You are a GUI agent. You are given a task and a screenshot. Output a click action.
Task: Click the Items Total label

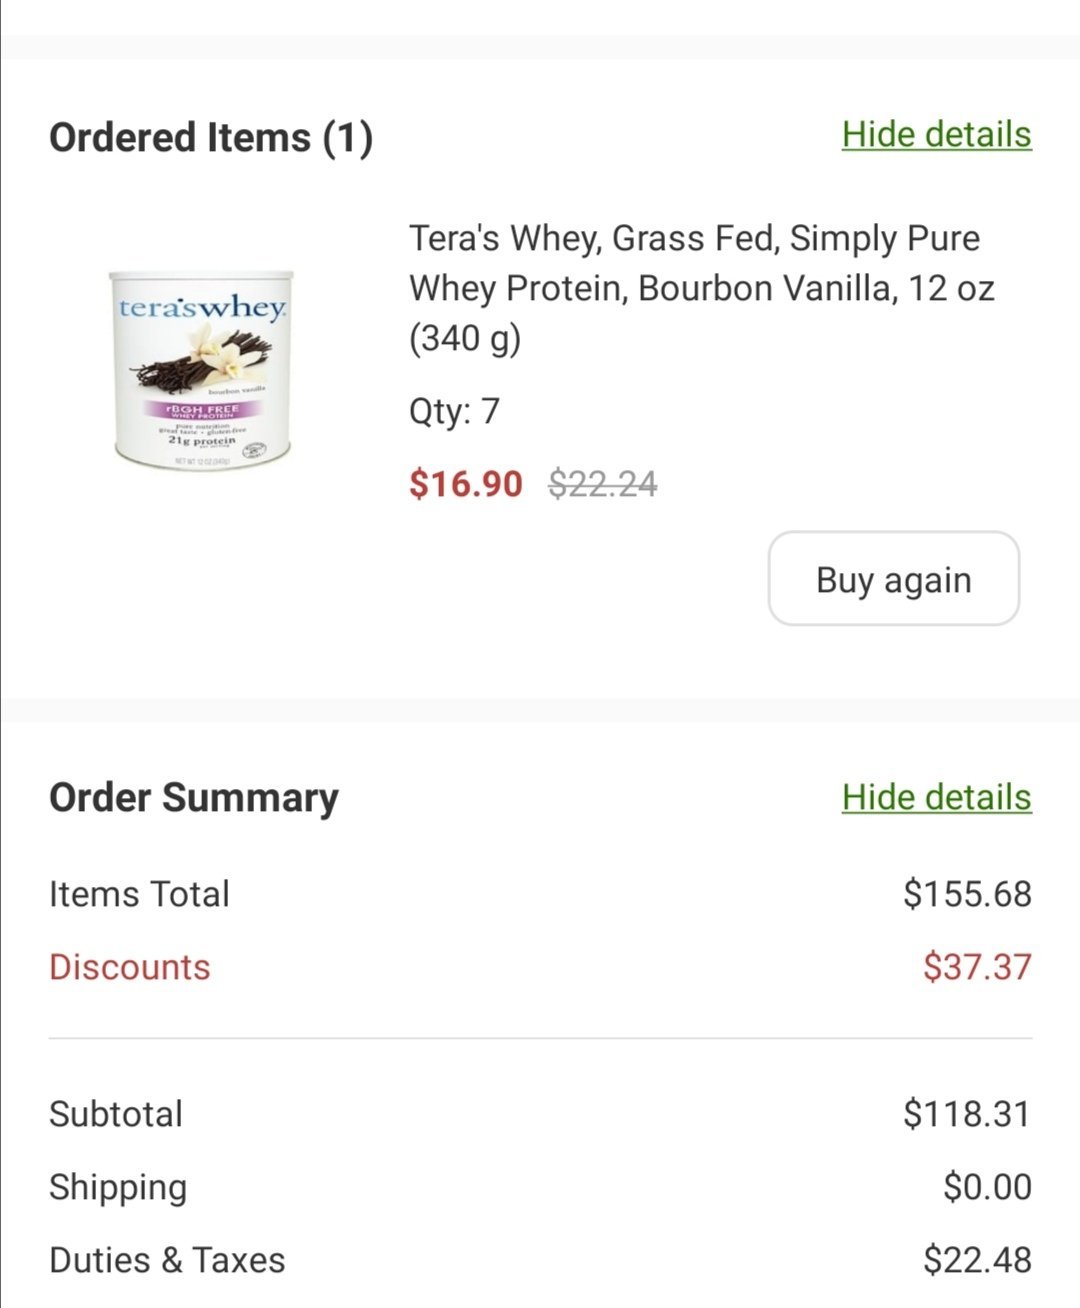pyautogui.click(x=139, y=894)
